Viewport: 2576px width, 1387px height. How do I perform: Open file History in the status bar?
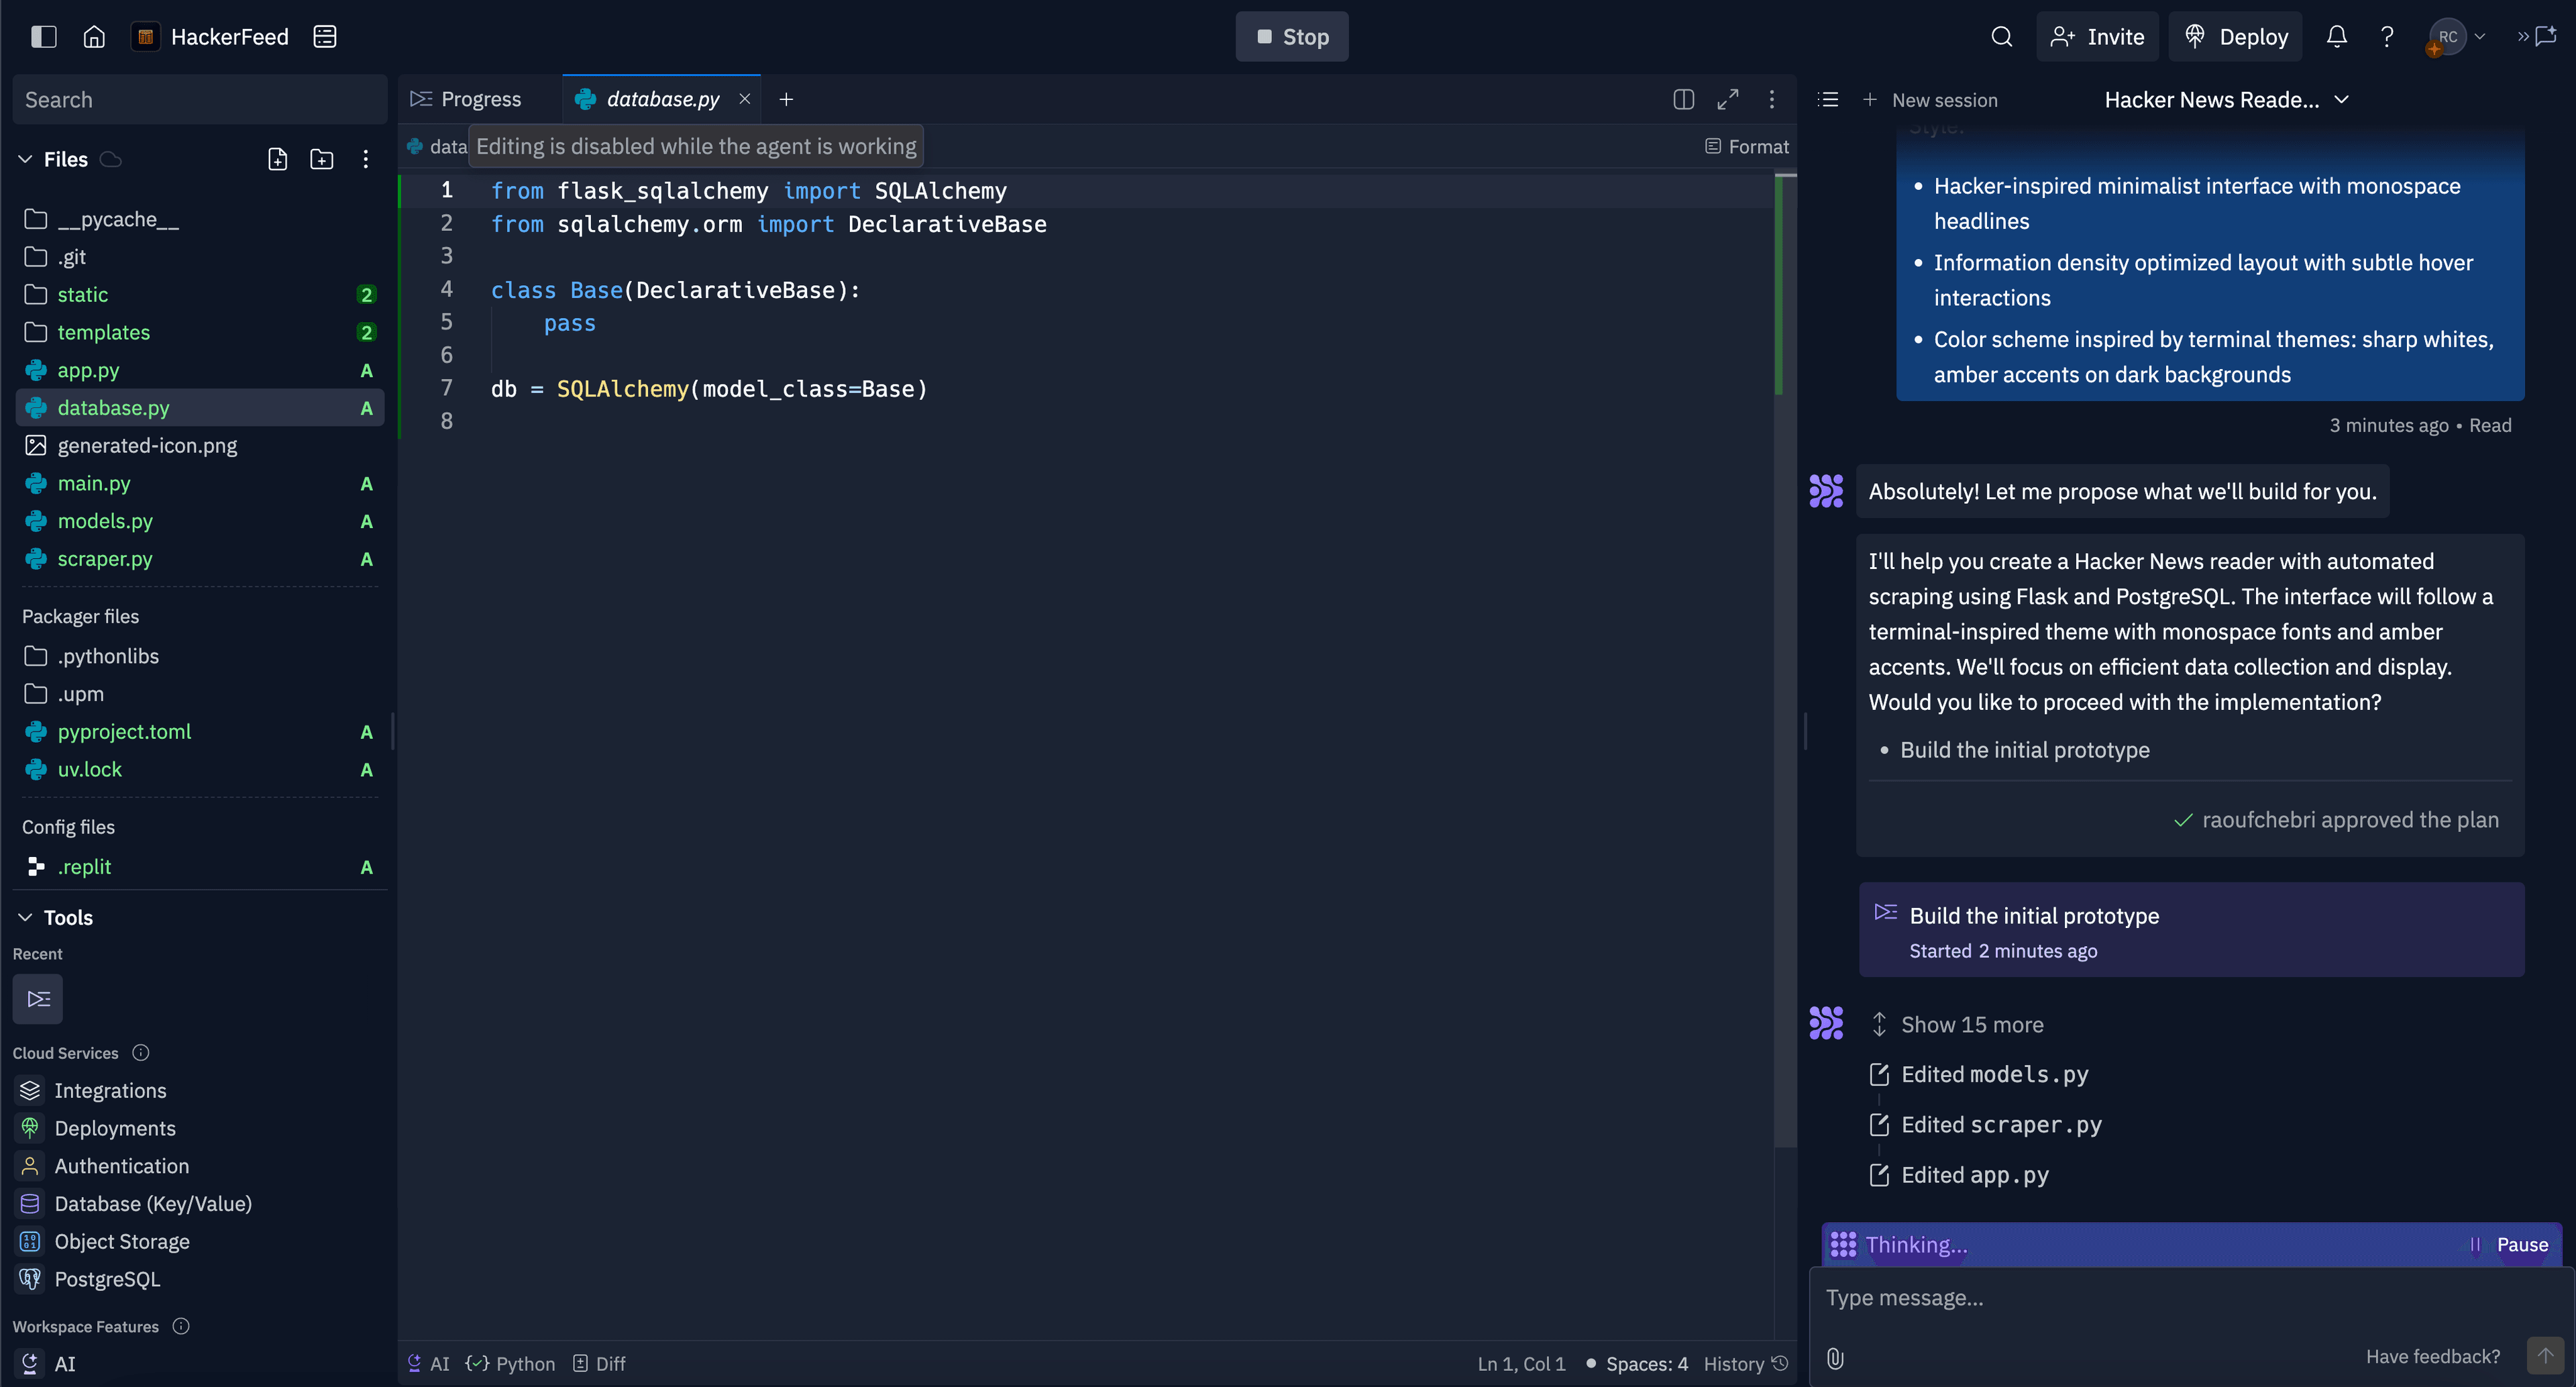tap(1744, 1364)
